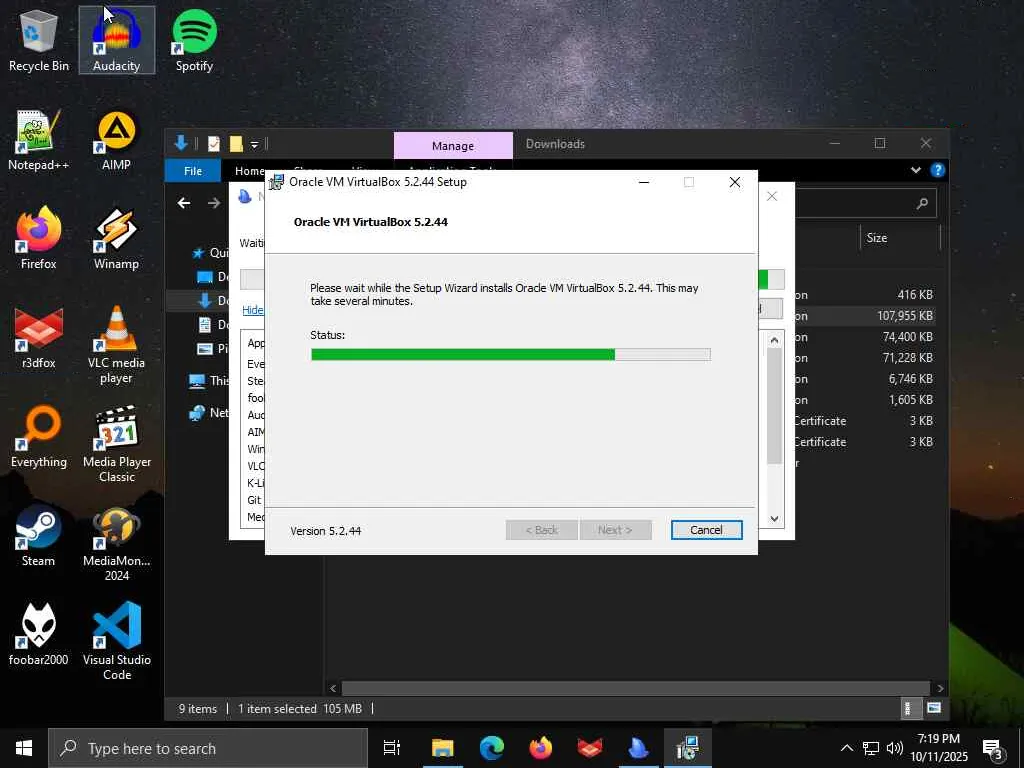The image size is (1024, 768).
Task: Minimize the VirtualBox Setup window
Action: (x=643, y=182)
